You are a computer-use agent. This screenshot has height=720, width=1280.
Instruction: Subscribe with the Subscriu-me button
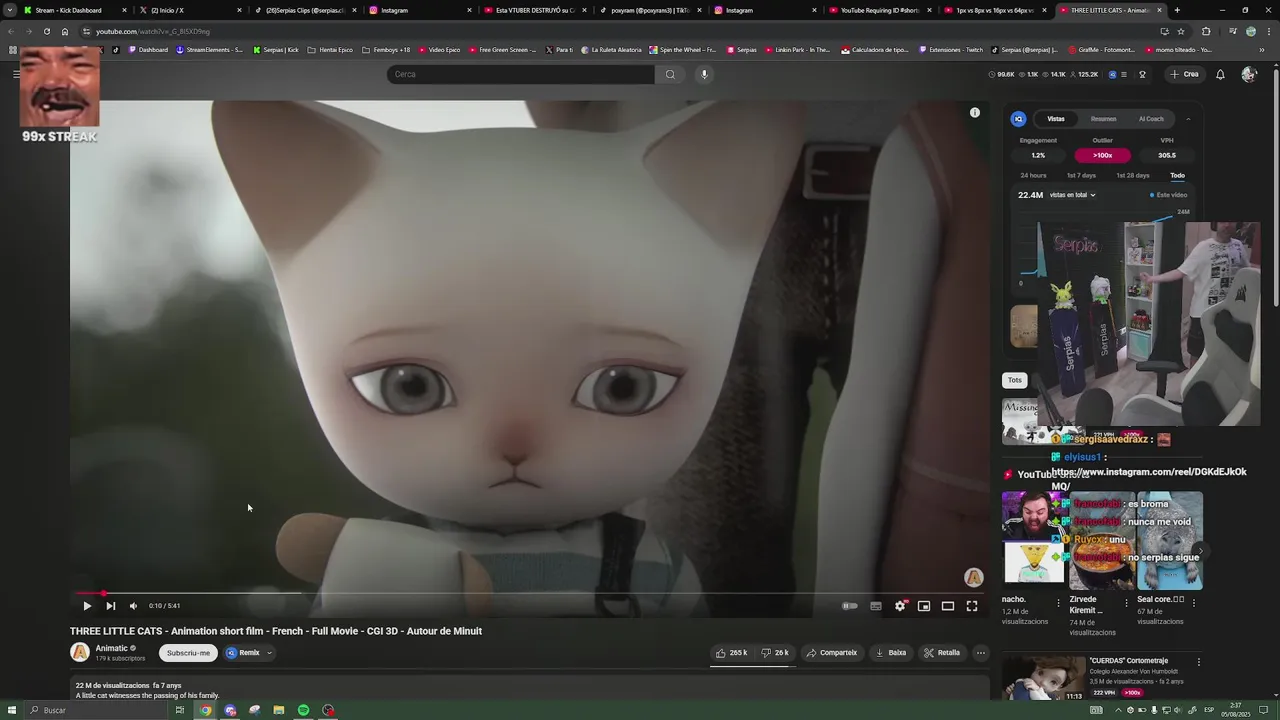tap(188, 653)
